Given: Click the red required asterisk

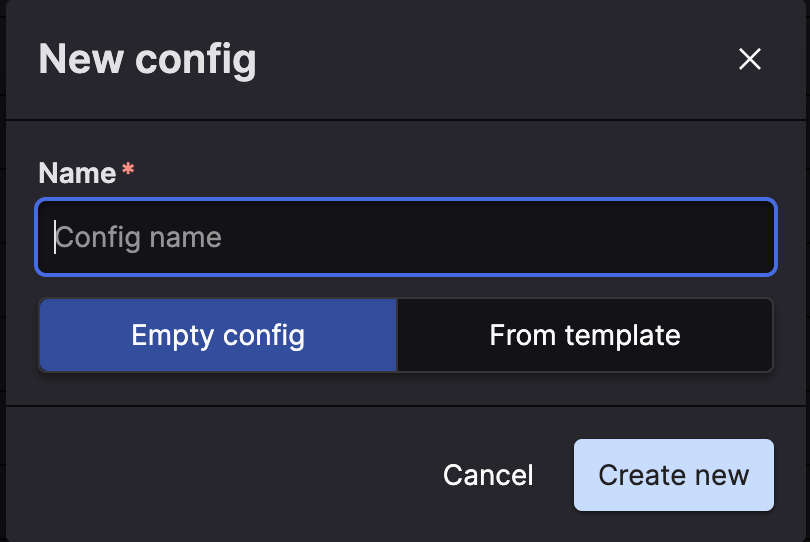Looking at the screenshot, I should click(127, 171).
